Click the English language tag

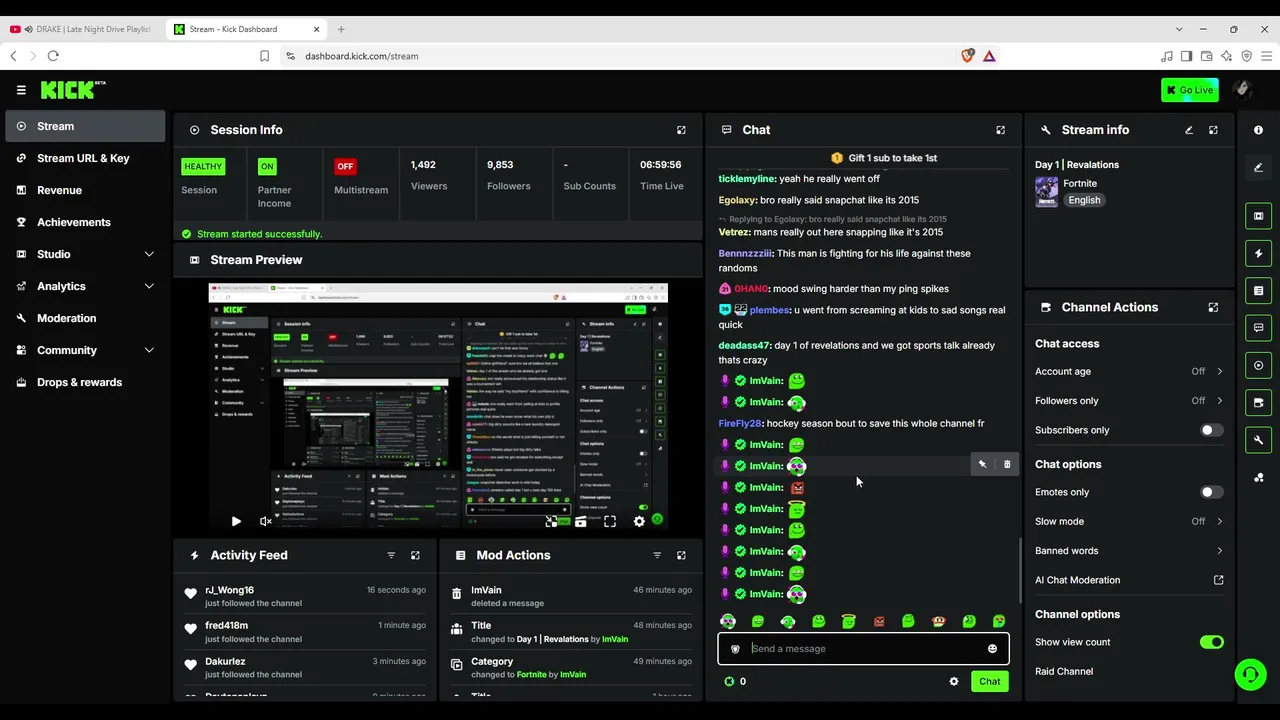click(1084, 200)
